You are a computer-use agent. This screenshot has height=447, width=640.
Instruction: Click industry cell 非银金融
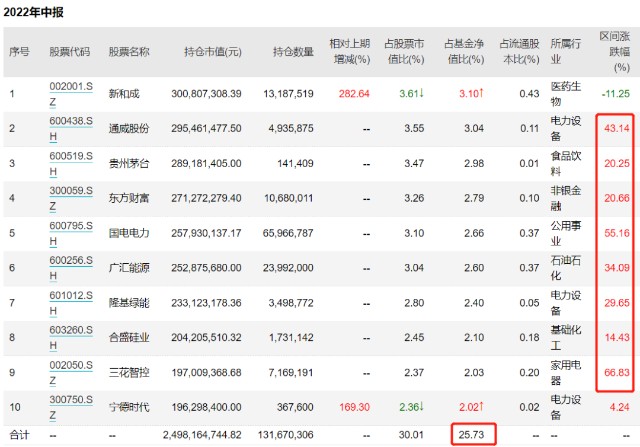click(x=565, y=198)
